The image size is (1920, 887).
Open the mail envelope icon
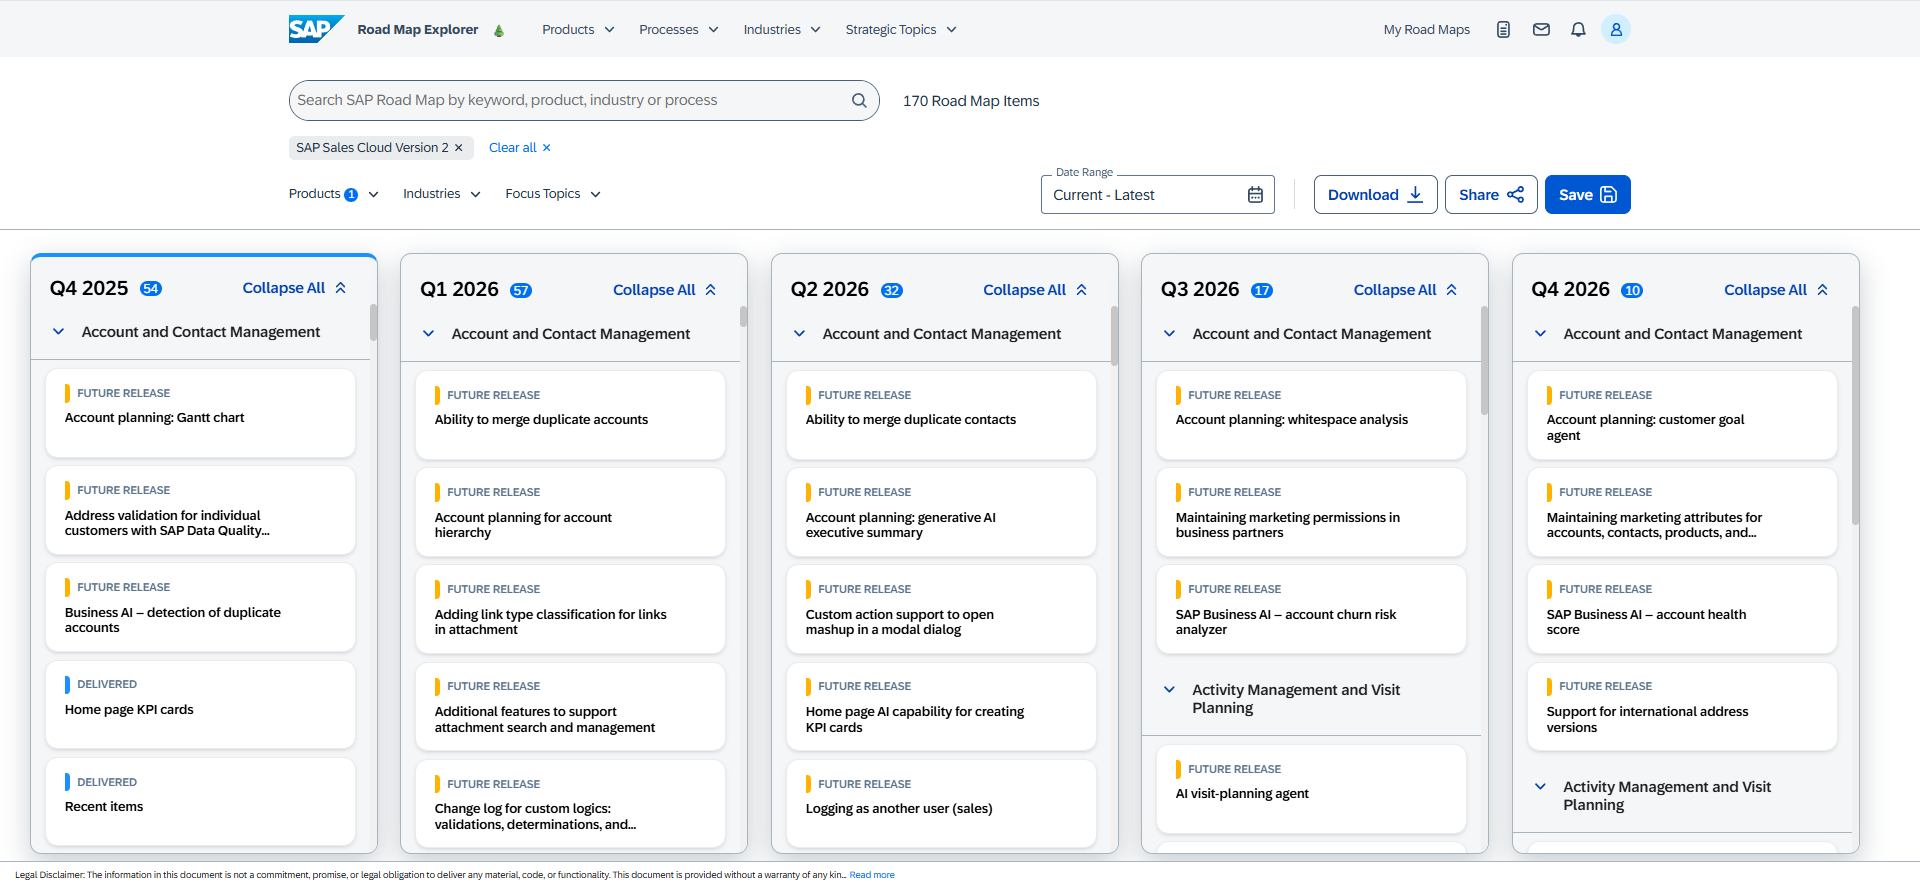click(x=1541, y=30)
